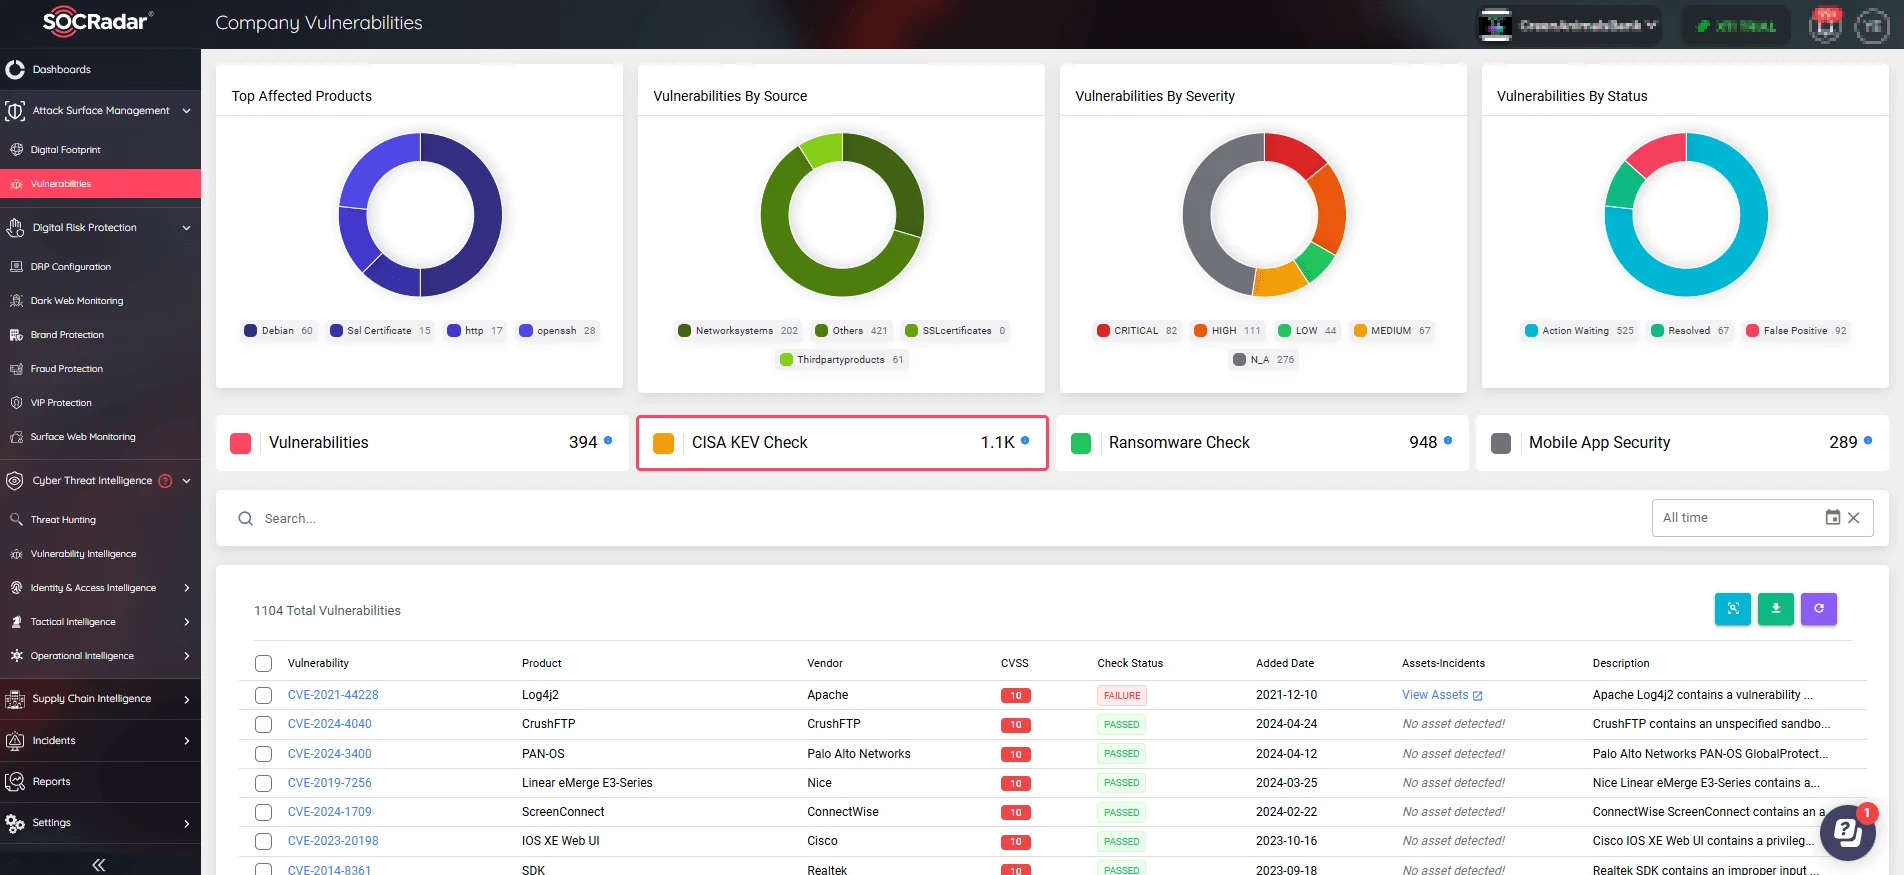Collapse Cyber Threat Intelligence chevron
This screenshot has width=1904, height=875.
(187, 481)
